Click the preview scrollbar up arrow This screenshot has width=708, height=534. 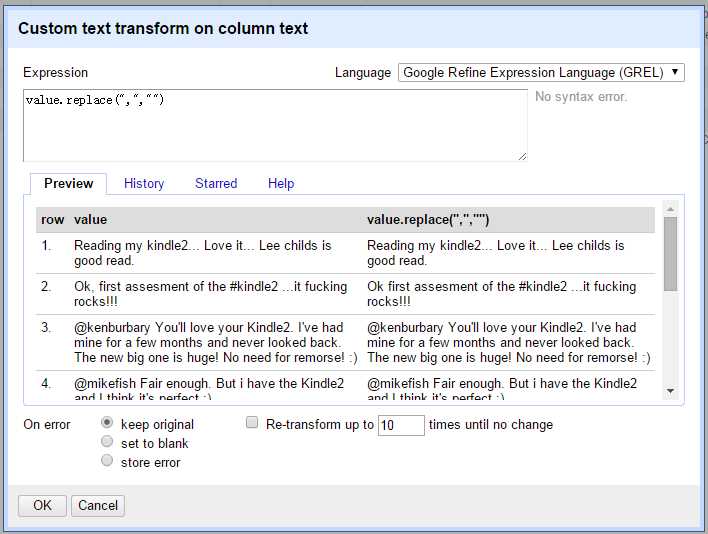(x=670, y=209)
